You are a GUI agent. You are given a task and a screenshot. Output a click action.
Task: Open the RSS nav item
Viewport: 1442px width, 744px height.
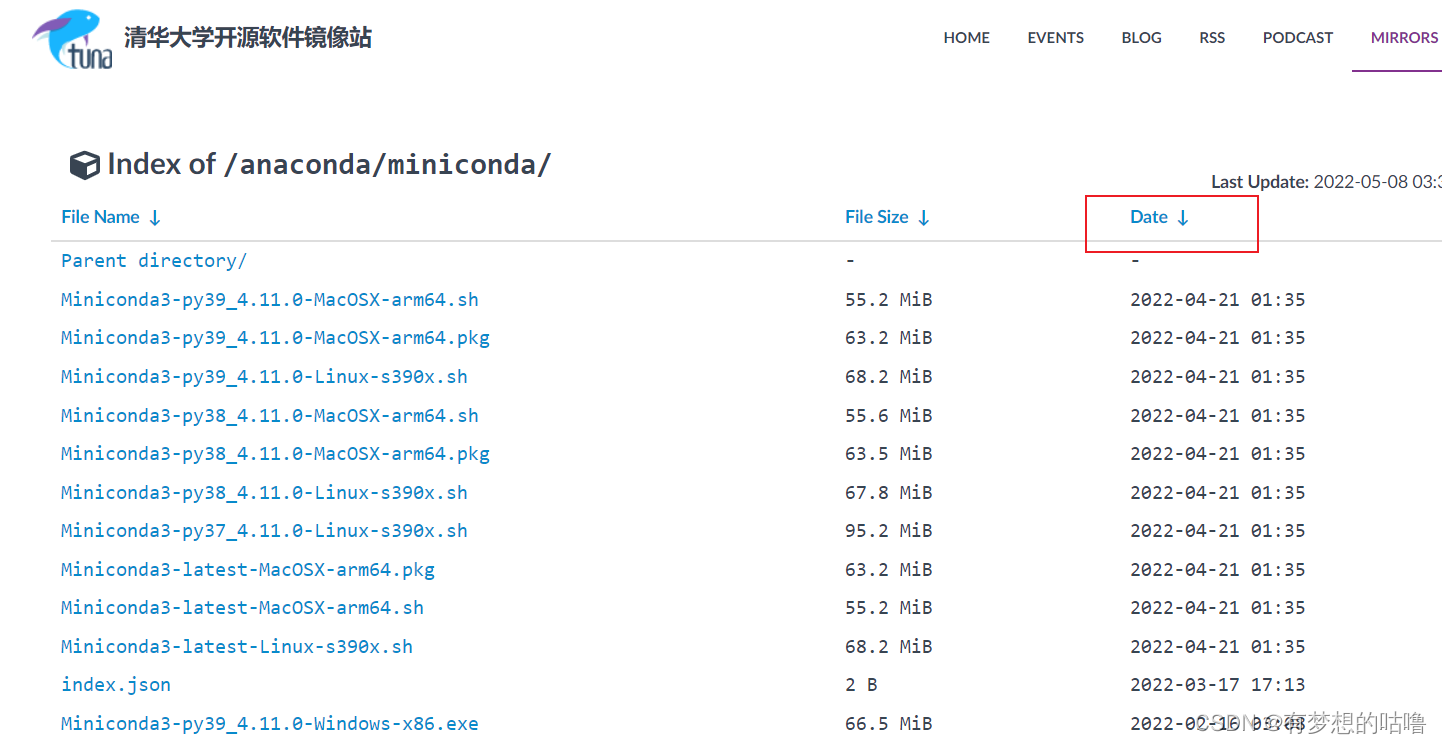pyautogui.click(x=1212, y=38)
